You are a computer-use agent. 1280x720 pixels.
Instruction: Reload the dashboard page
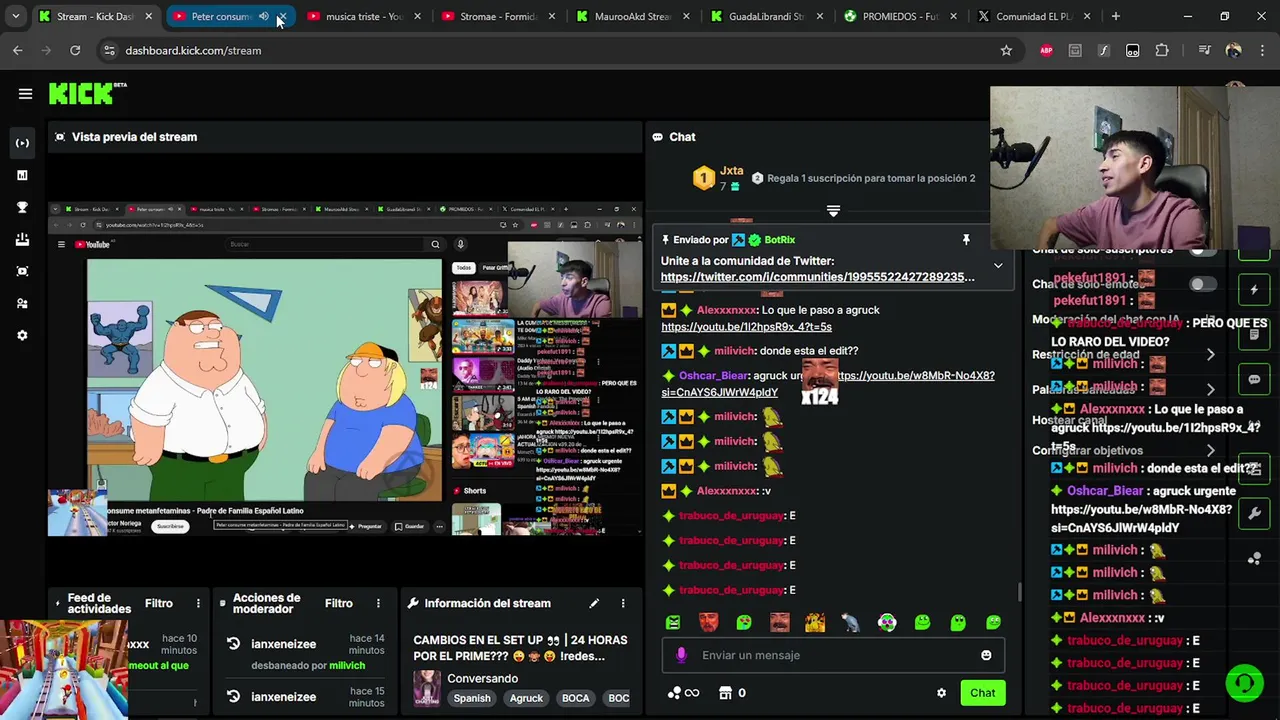(x=75, y=50)
